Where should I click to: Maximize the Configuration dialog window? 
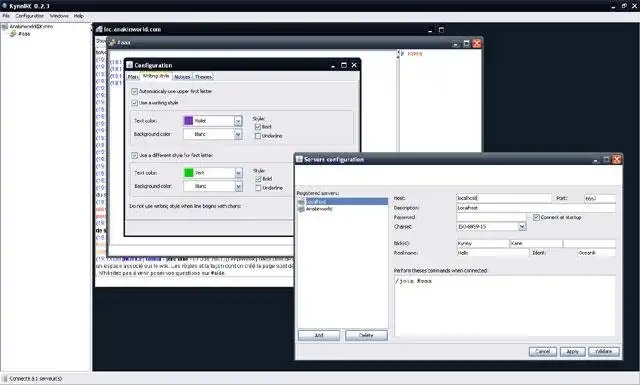point(344,65)
